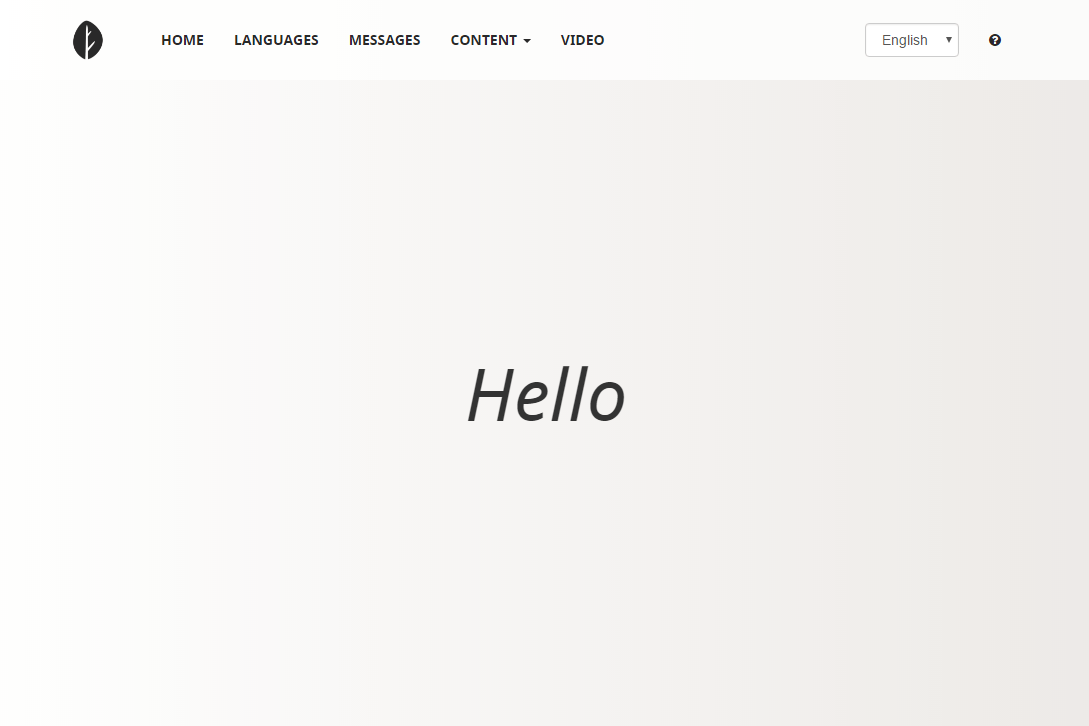The height and width of the screenshot is (726, 1089).
Task: Toggle the CONTENT submenu open
Action: pos(490,40)
